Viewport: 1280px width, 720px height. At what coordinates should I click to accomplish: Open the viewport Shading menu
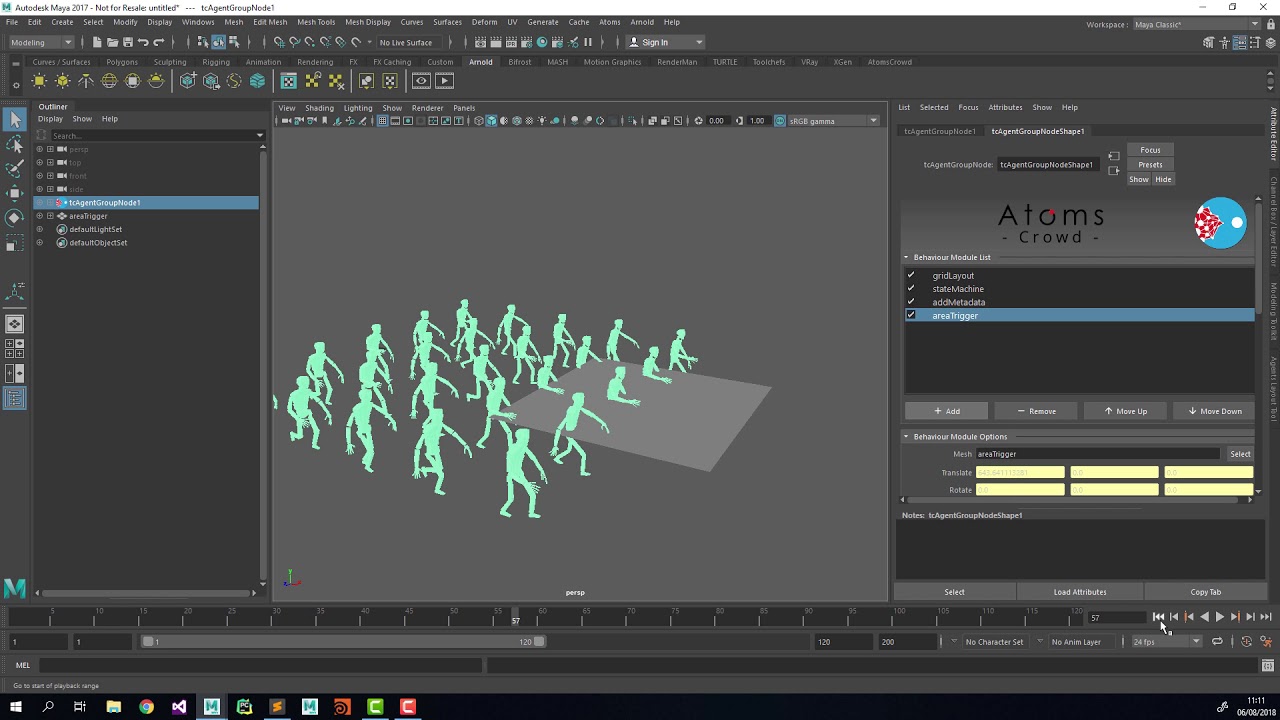(x=319, y=108)
